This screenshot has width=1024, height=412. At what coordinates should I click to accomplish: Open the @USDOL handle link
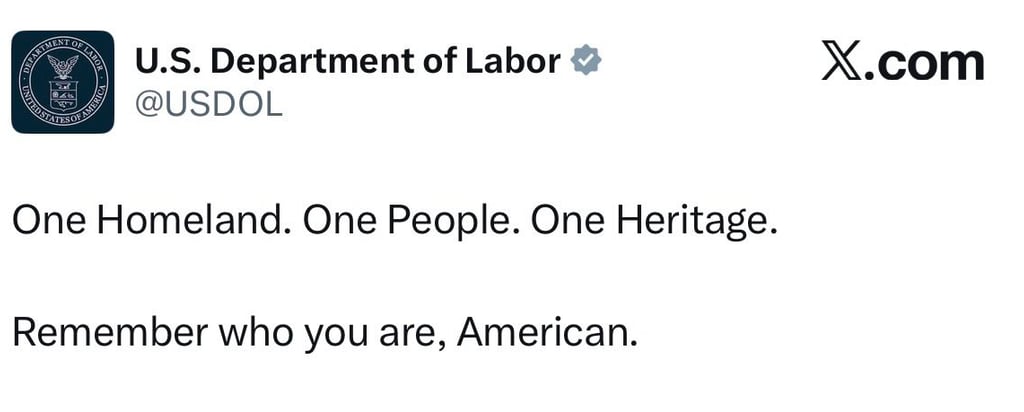tap(209, 104)
